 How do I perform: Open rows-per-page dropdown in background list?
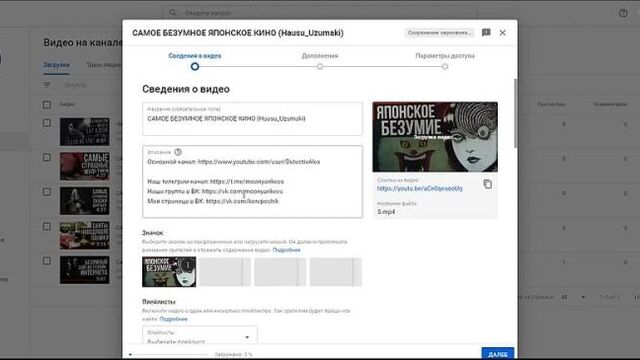(x=573, y=297)
